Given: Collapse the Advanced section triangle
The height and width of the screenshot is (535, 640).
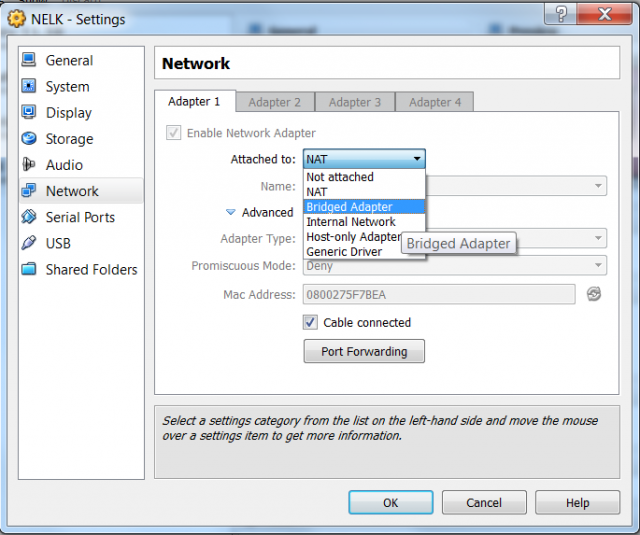Looking at the screenshot, I should pos(230,212).
